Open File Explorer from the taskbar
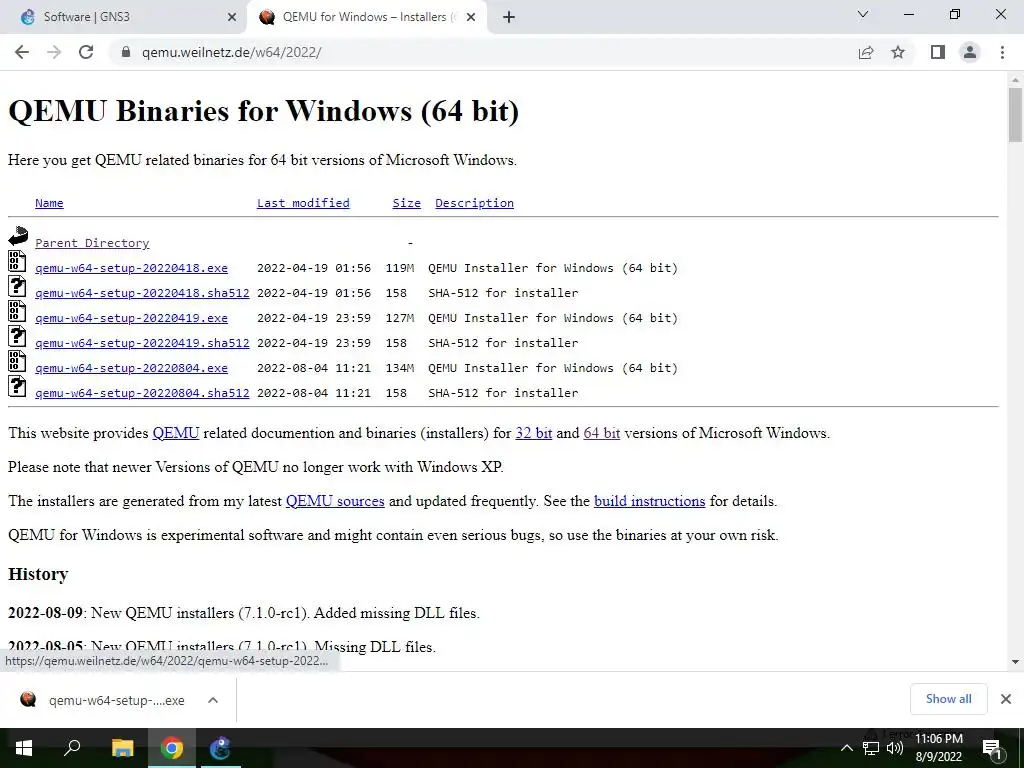This screenshot has height=768, width=1024. pos(122,748)
